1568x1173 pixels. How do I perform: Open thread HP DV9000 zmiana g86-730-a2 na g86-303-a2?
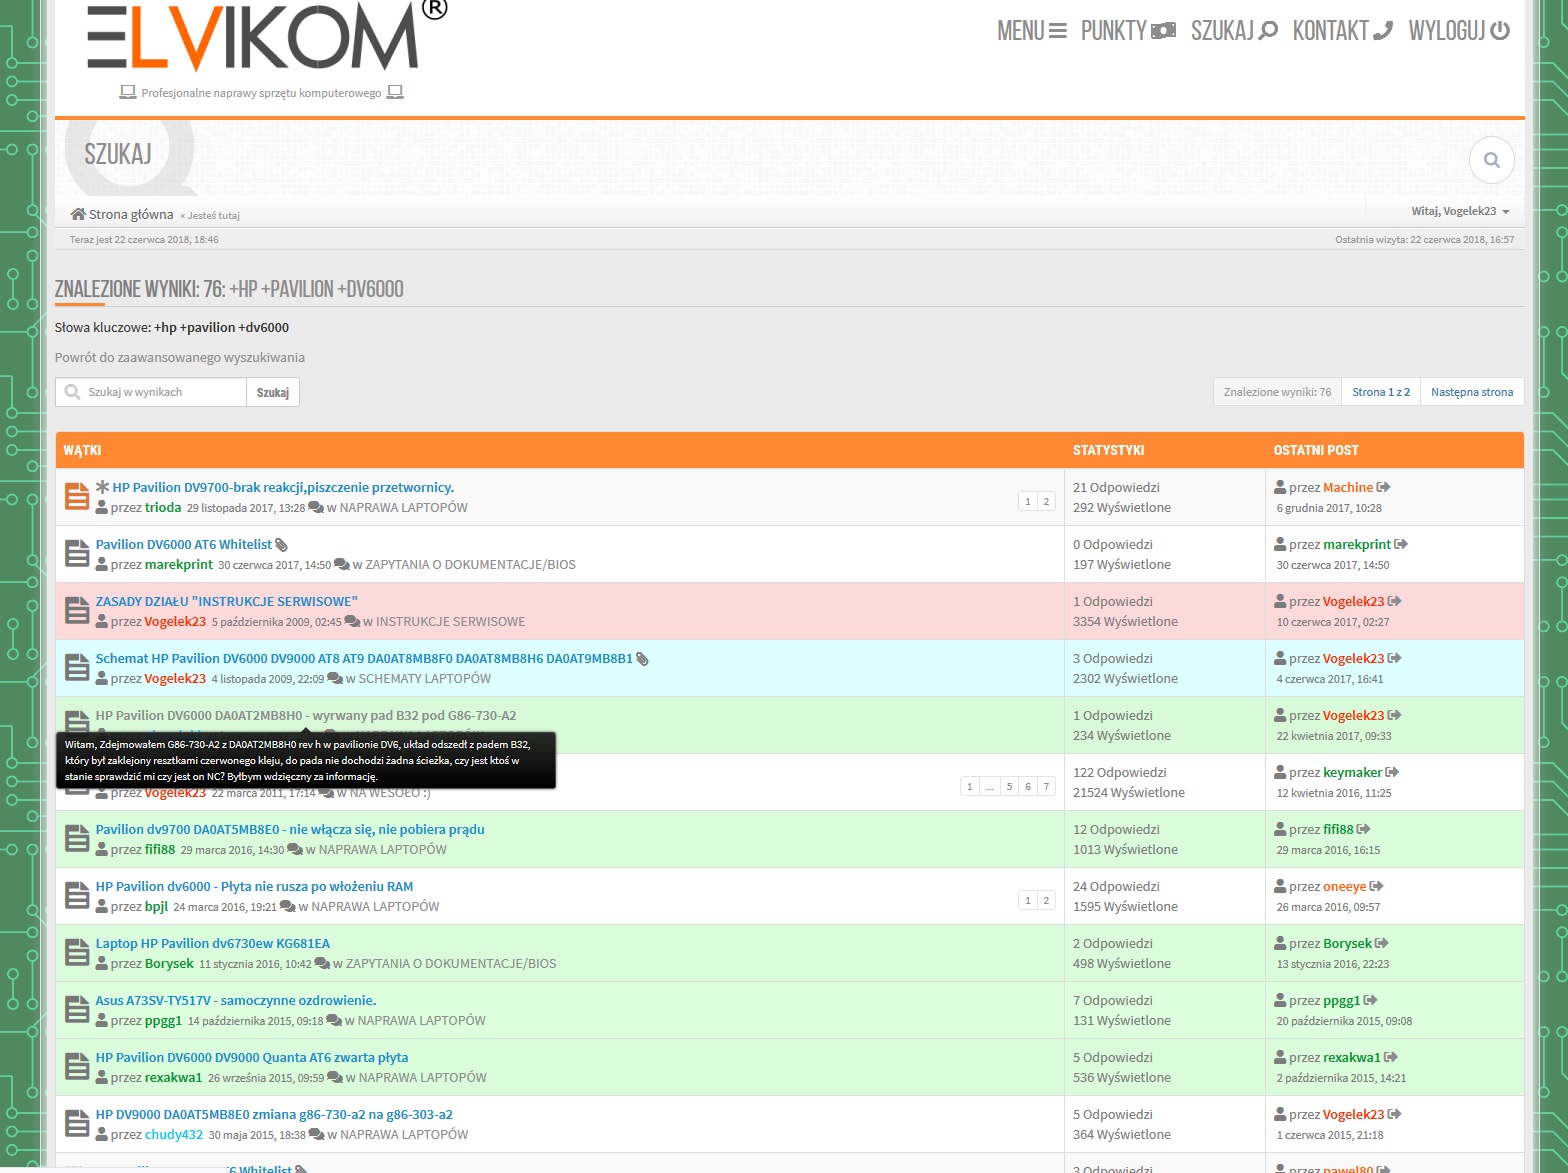(x=274, y=1114)
